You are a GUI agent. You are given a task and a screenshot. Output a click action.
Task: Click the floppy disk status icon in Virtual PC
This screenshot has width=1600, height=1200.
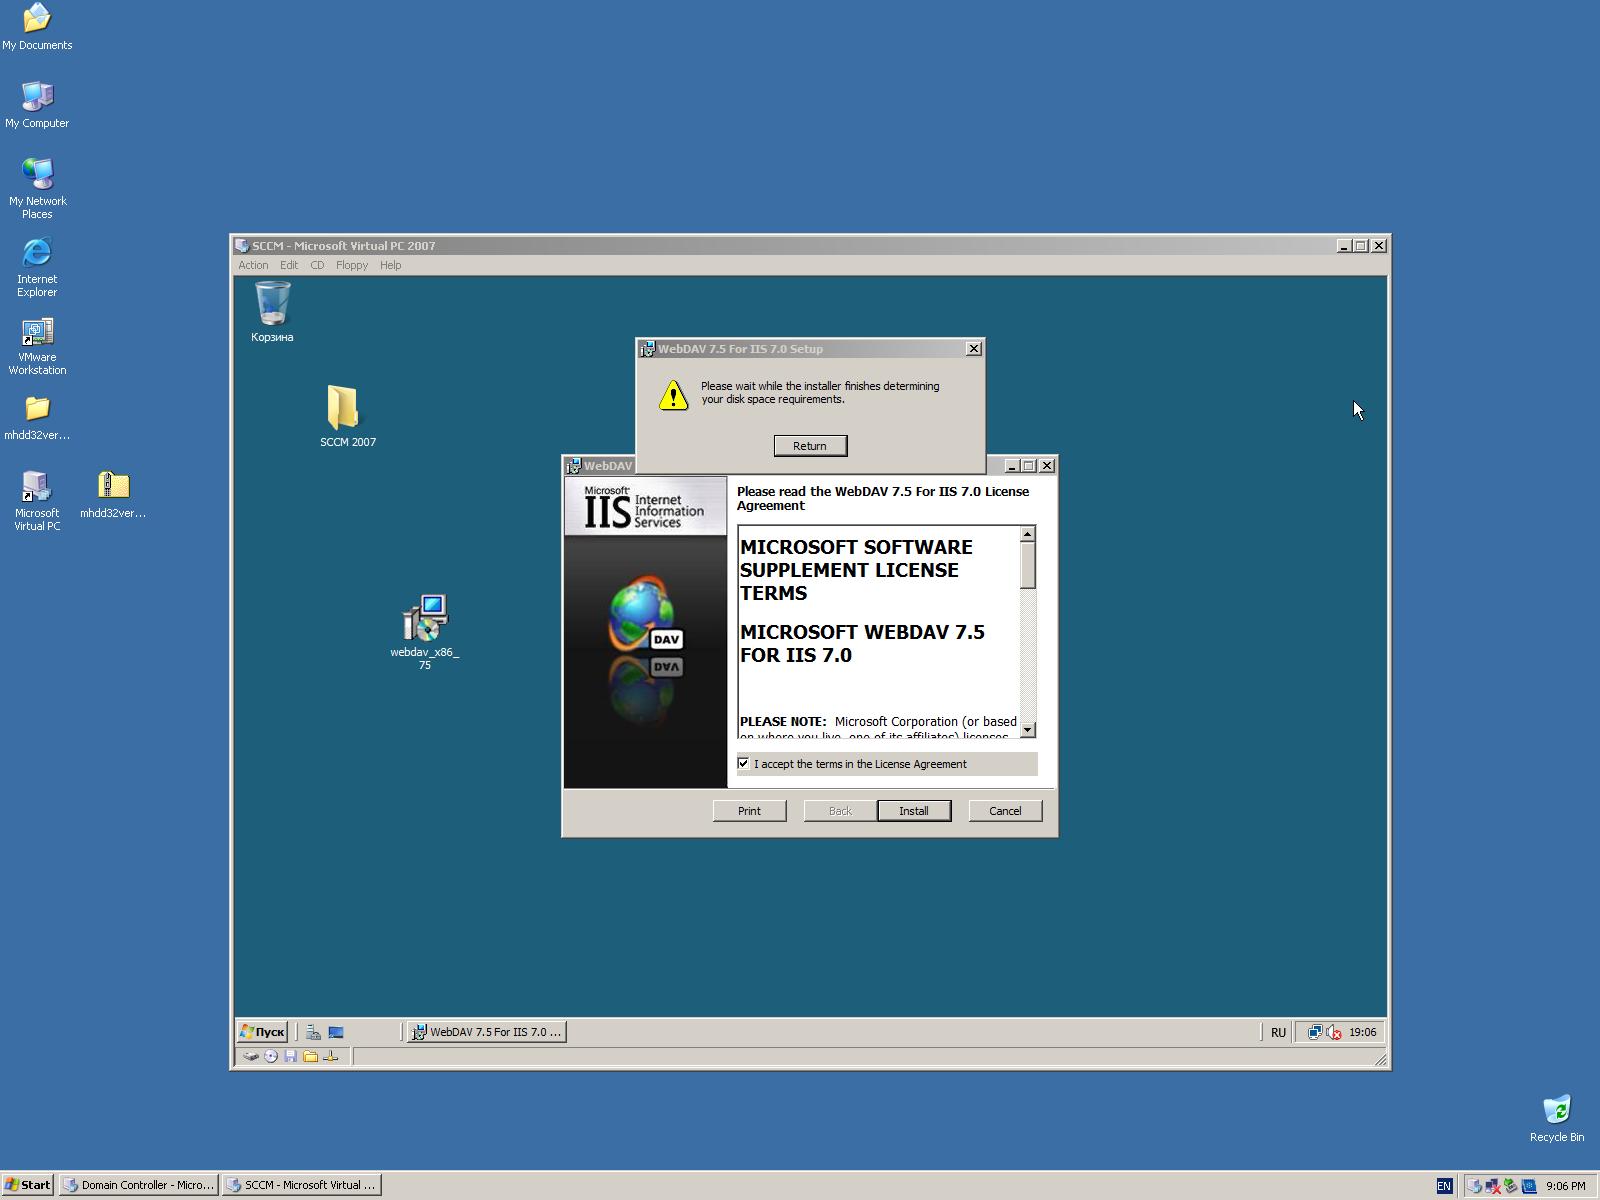tap(290, 1056)
